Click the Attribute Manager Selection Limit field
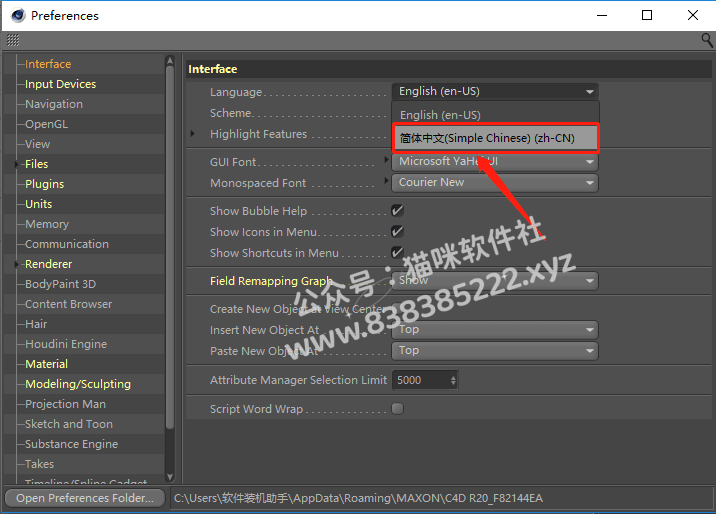This screenshot has height=514, width=716. pos(421,380)
